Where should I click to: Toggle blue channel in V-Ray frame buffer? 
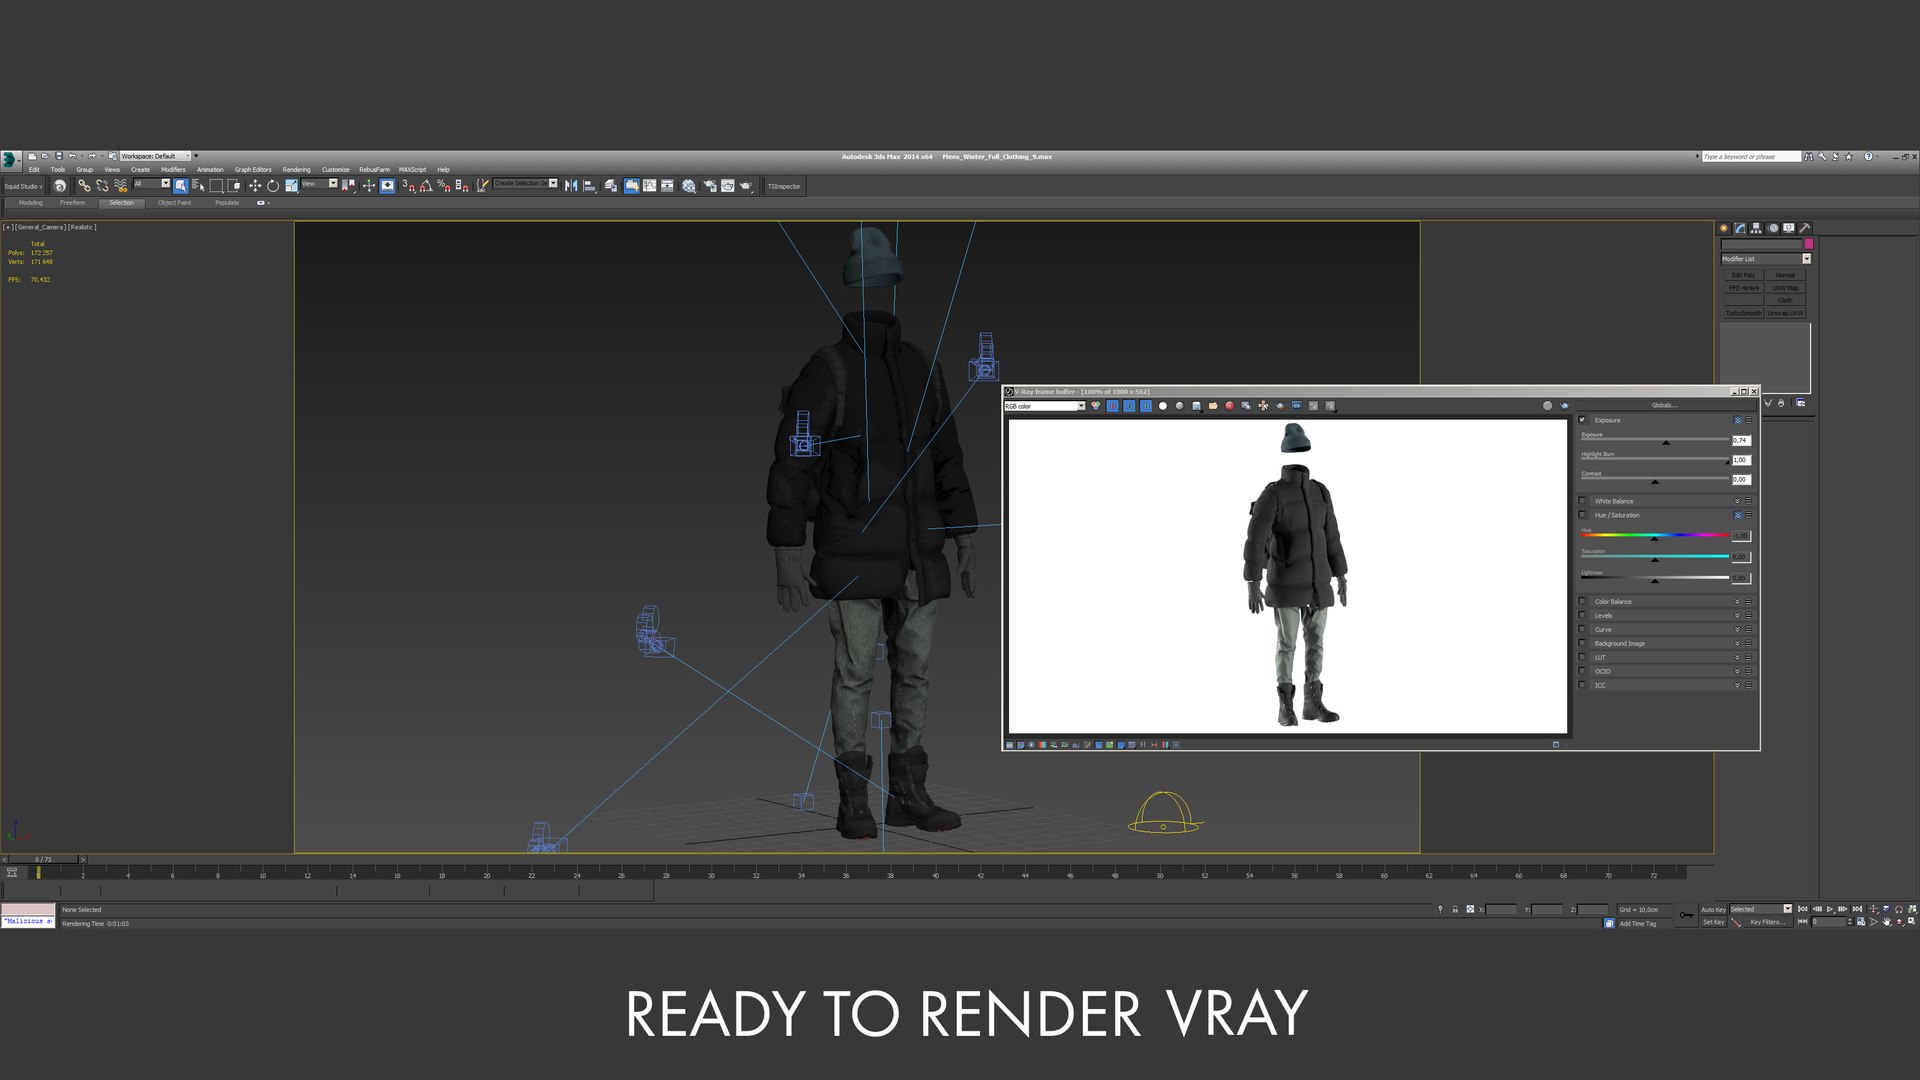pyautogui.click(x=1146, y=406)
